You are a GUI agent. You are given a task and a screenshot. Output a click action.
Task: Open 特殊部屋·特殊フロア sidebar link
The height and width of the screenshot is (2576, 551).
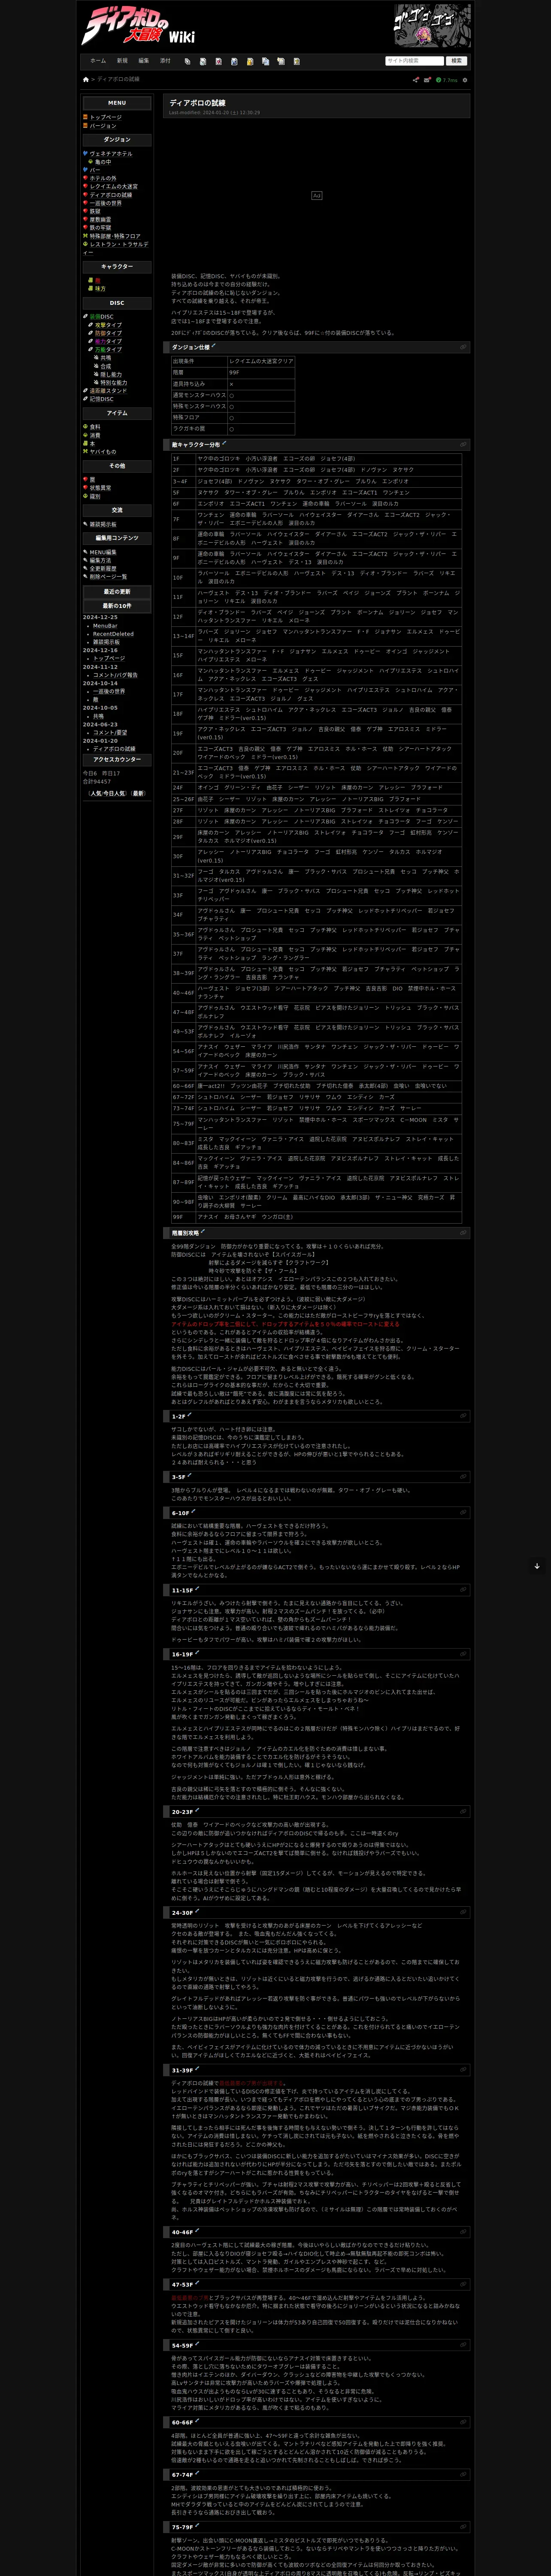point(115,236)
